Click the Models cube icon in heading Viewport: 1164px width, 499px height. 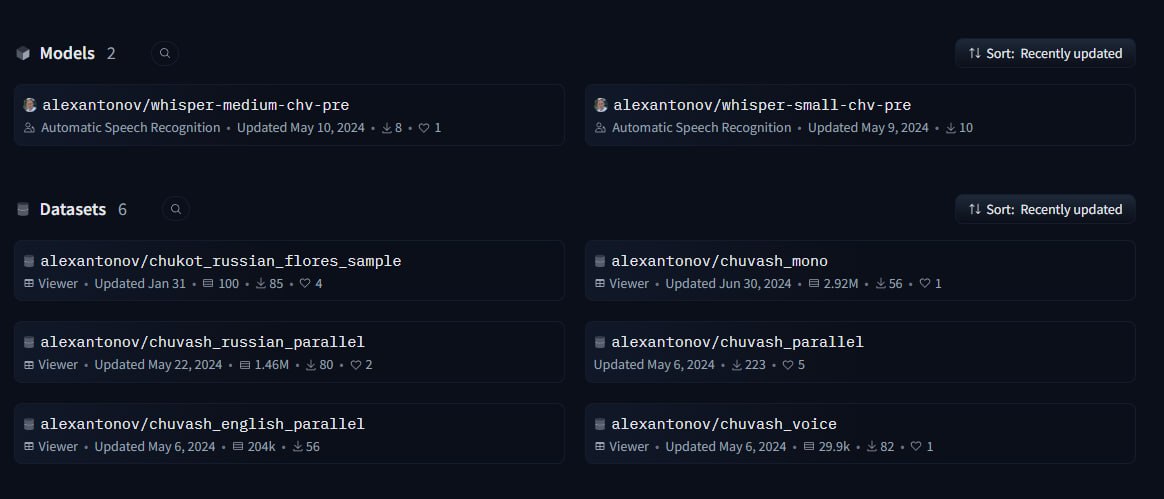(23, 54)
